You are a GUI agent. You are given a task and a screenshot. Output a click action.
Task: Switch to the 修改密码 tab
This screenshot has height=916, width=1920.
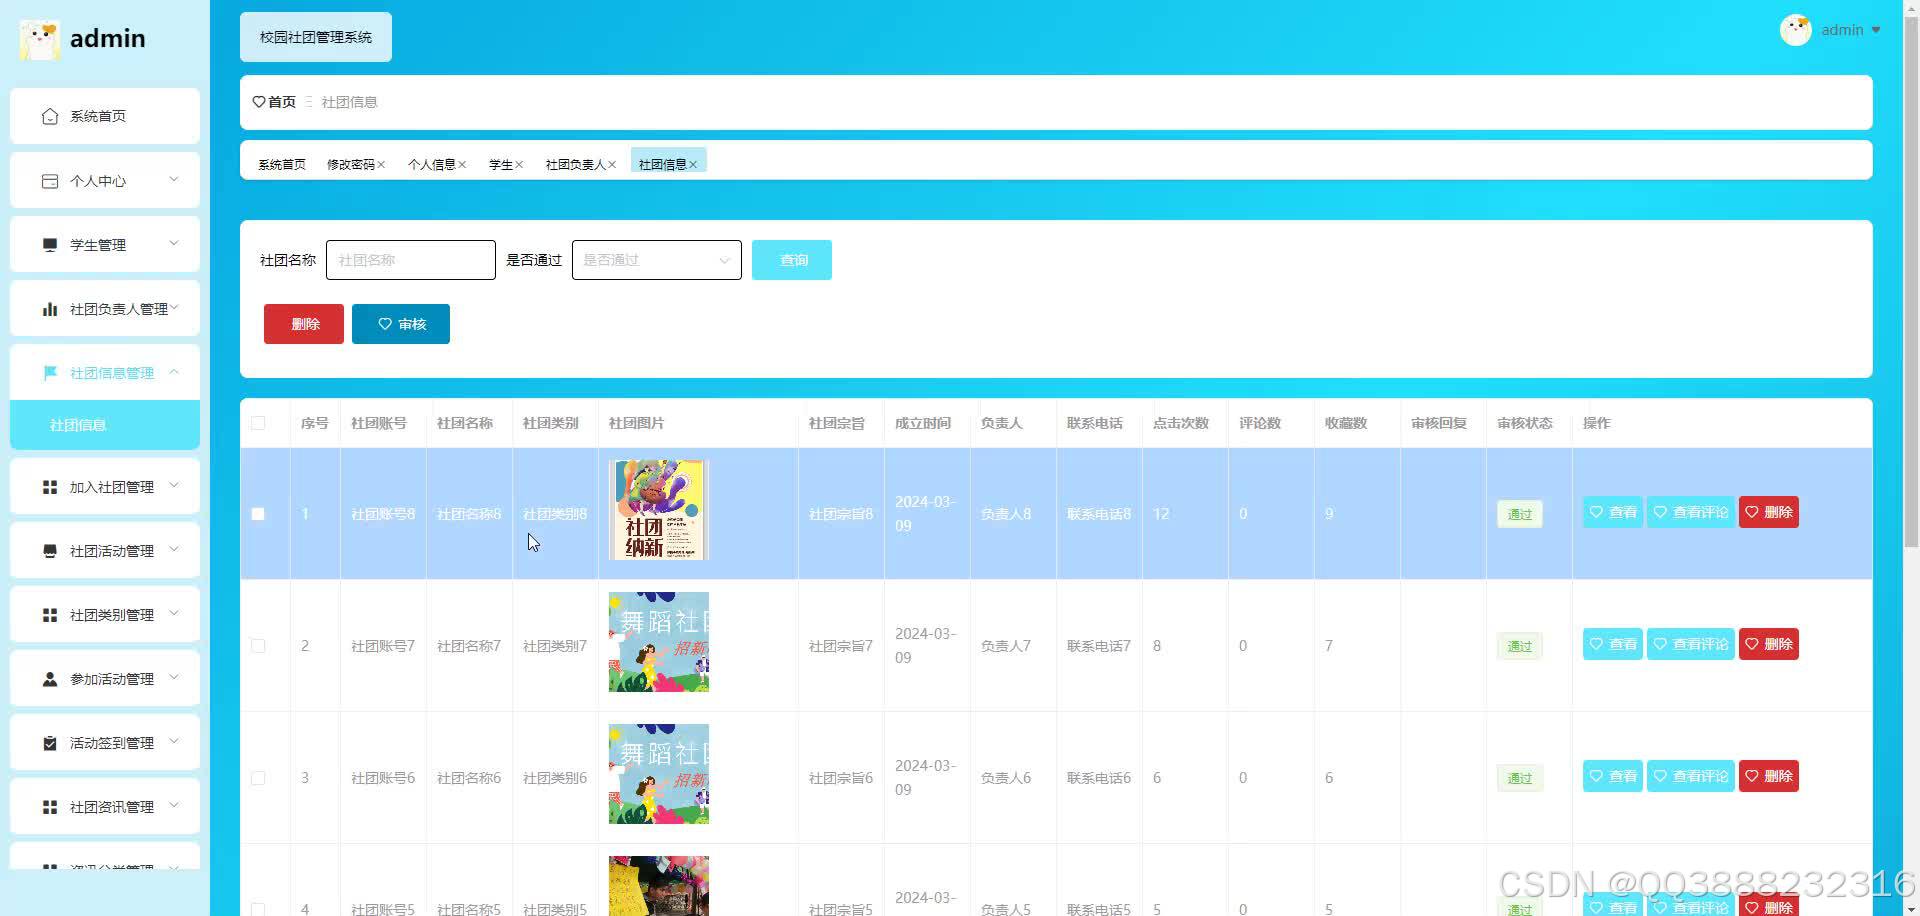point(351,165)
